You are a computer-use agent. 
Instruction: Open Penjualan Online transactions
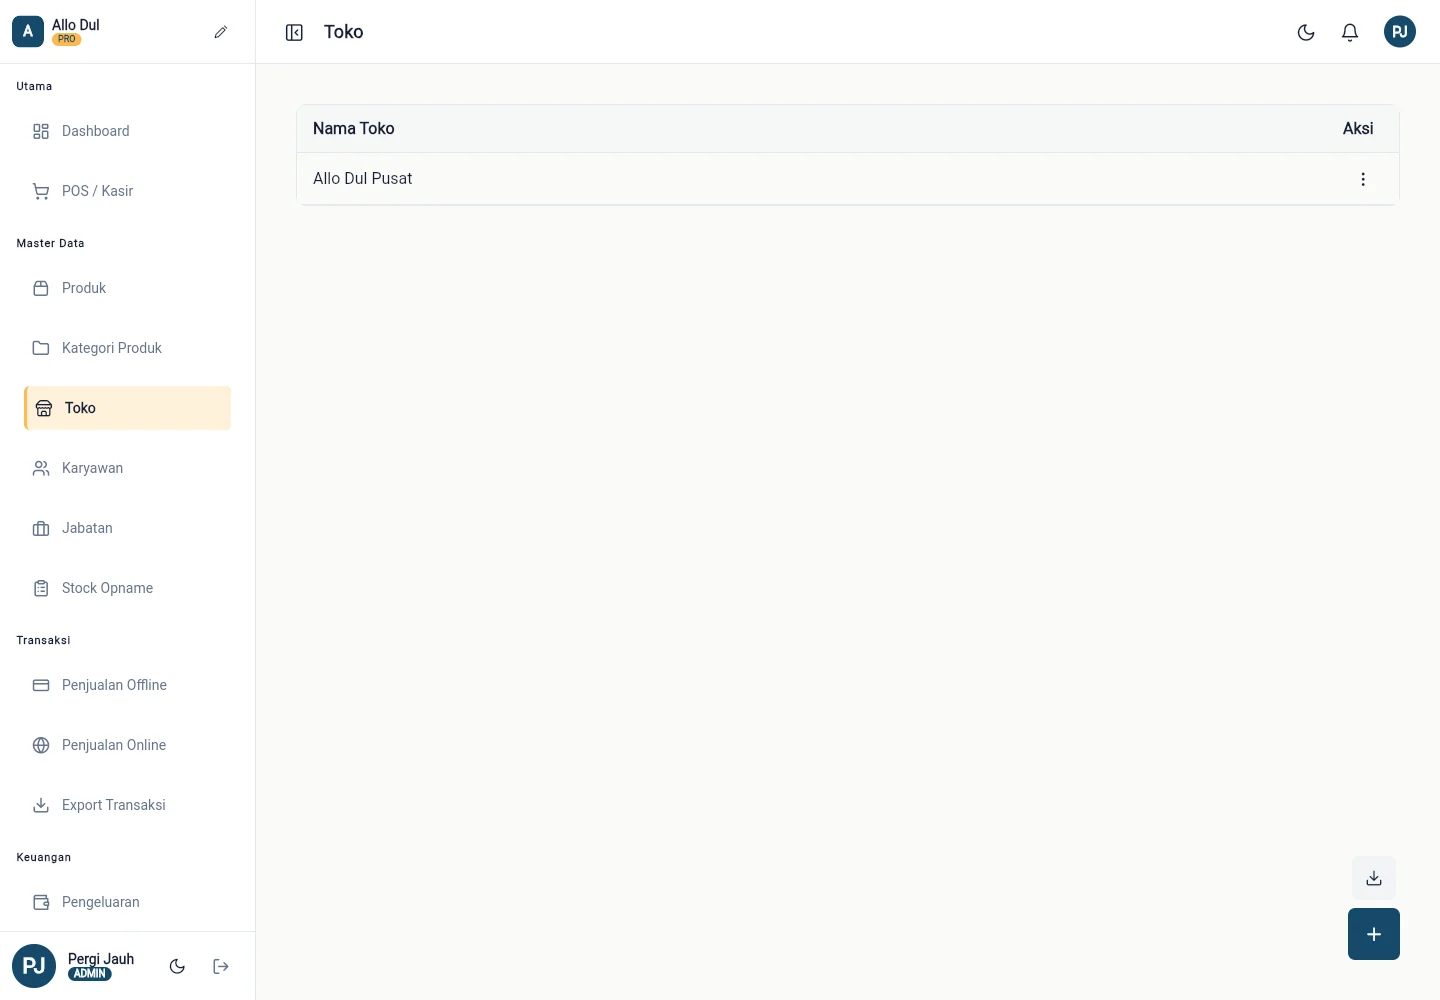pyautogui.click(x=128, y=745)
